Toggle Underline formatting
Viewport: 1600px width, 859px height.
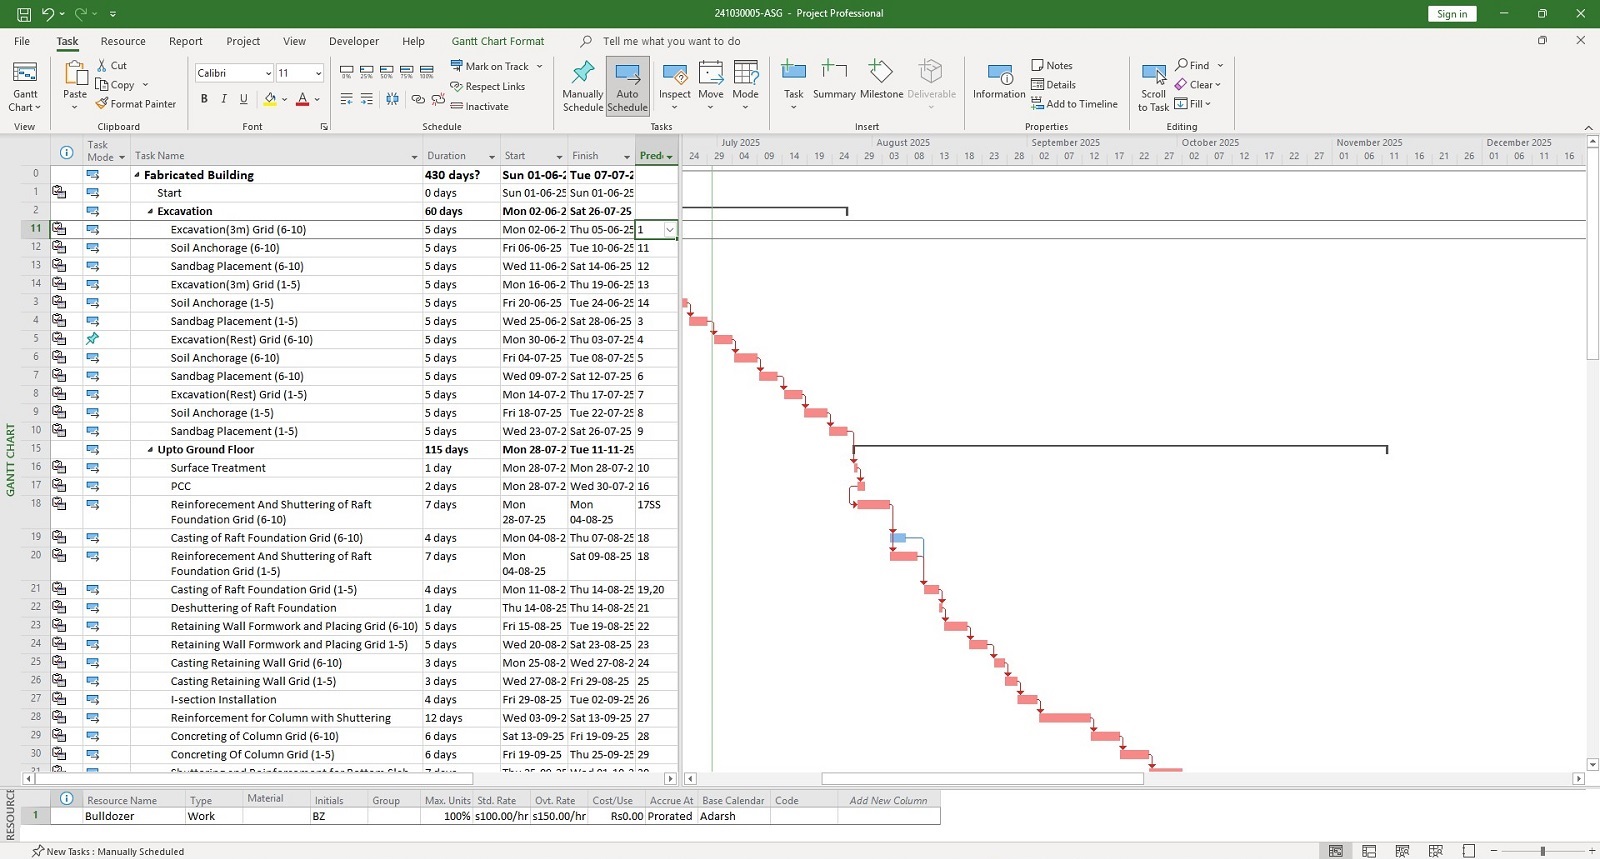[x=243, y=99]
